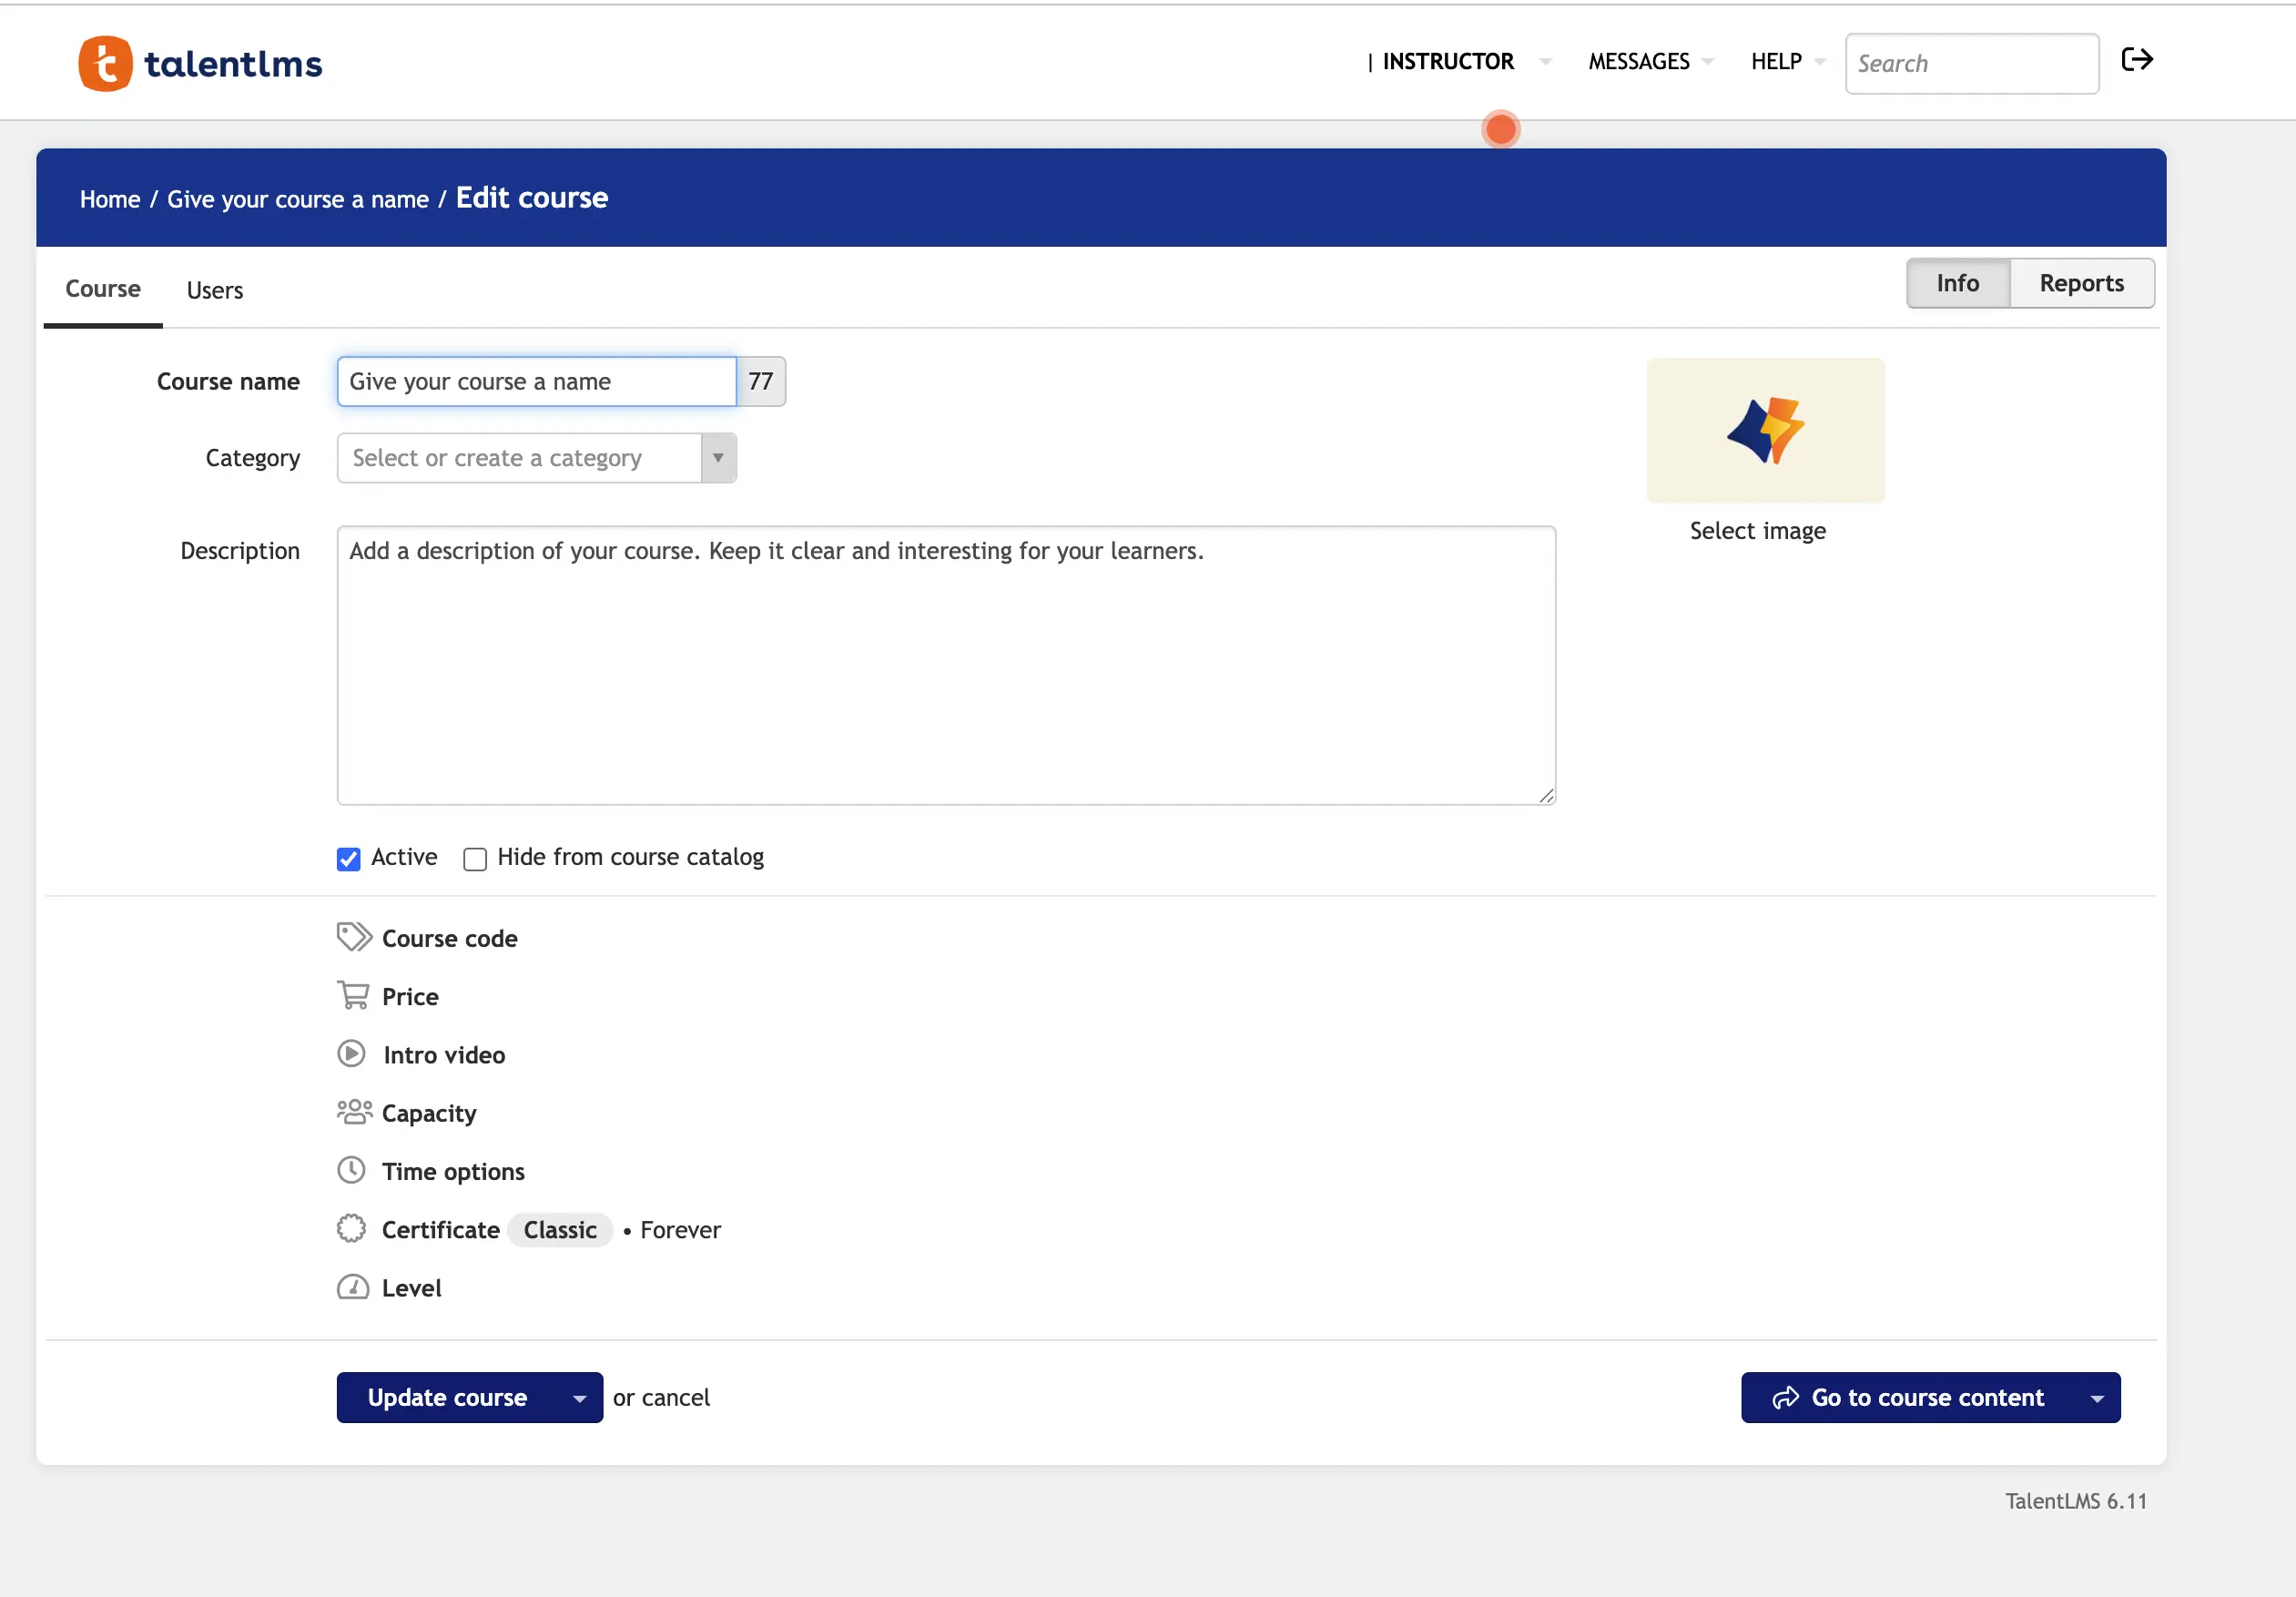2296x1597 pixels.
Task: Expand Go to course content dropdown arrow
Action: coord(2097,1398)
